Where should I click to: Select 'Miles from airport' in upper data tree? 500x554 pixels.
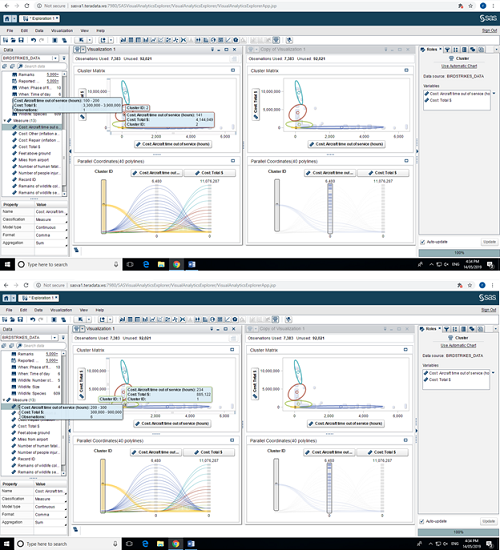(34, 160)
